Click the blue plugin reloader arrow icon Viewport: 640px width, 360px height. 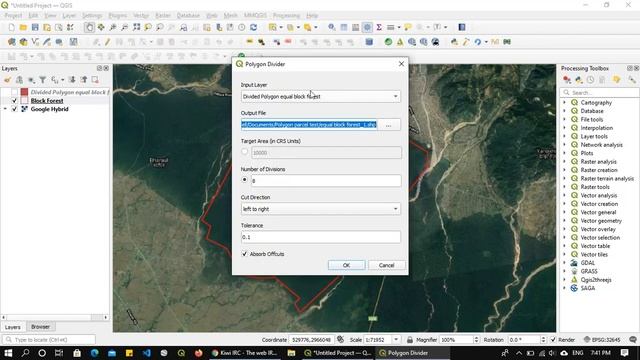[x=478, y=42]
